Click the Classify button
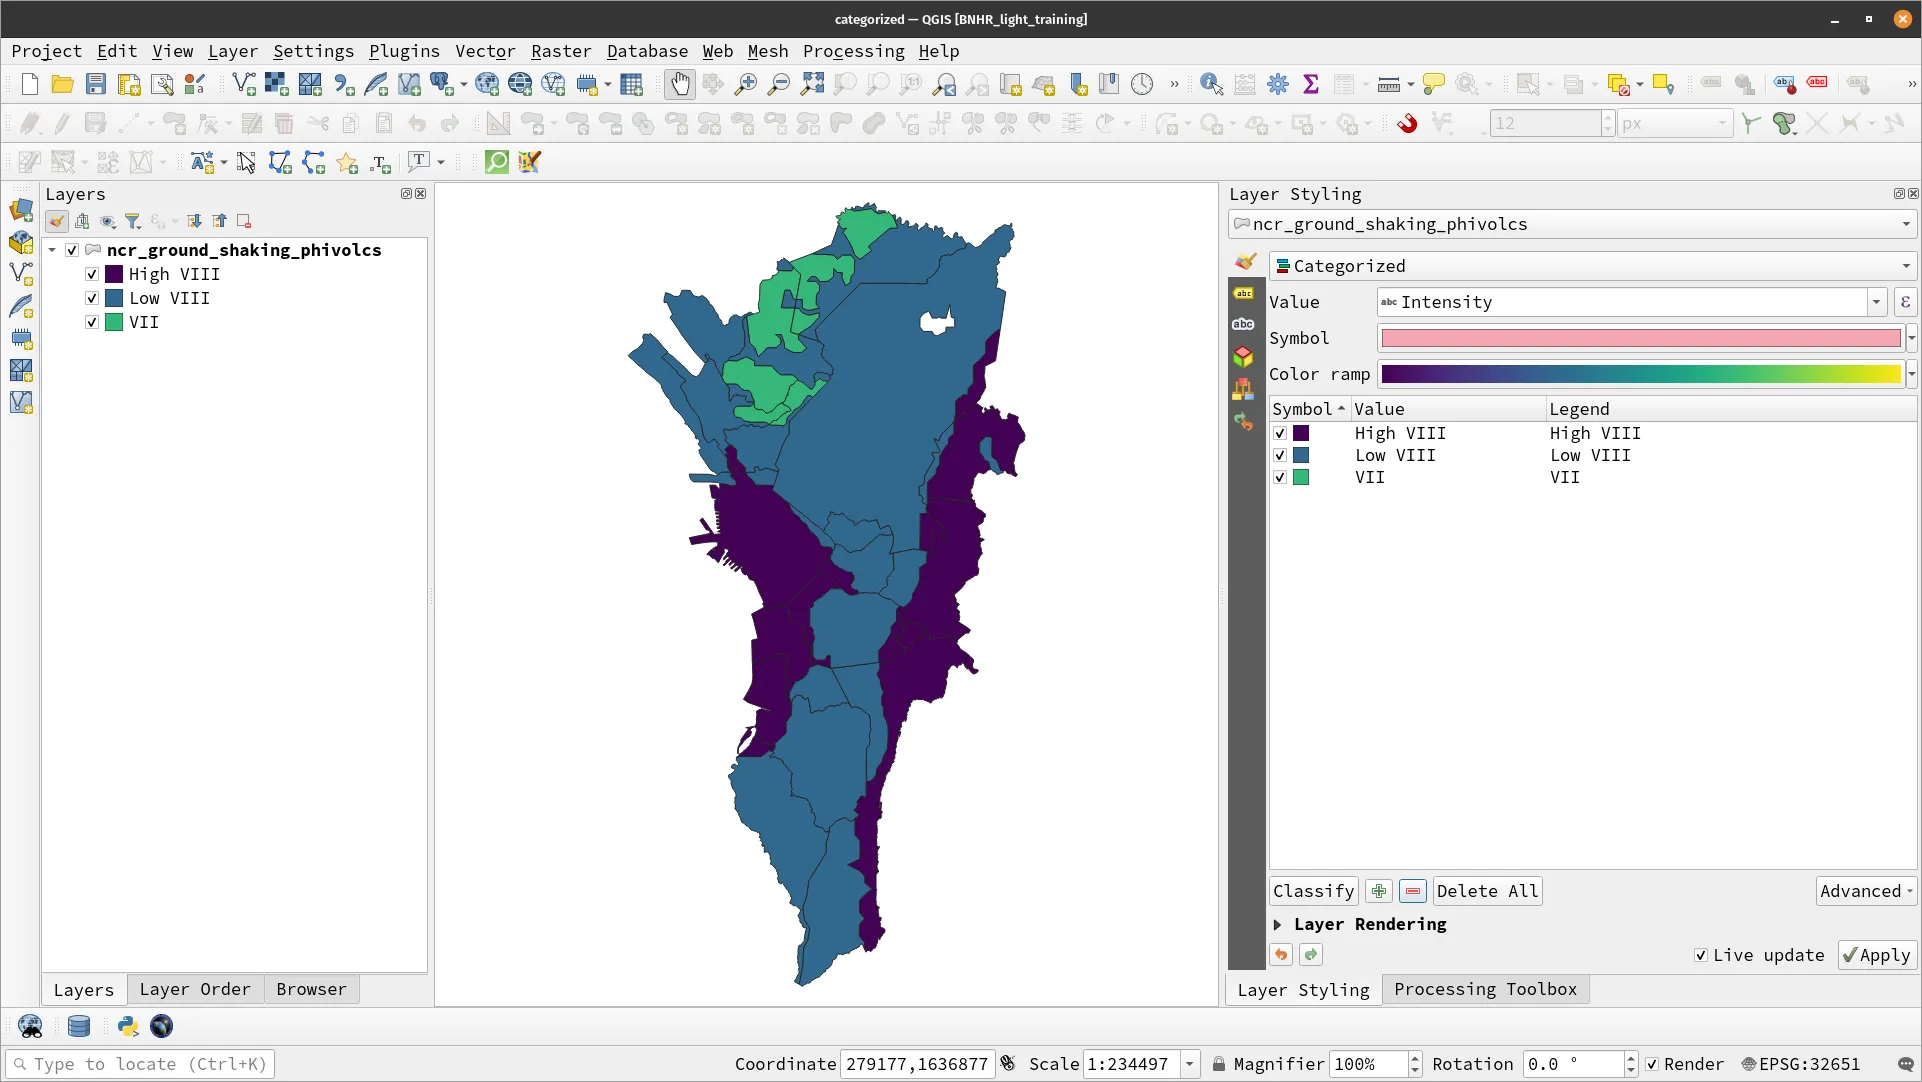 pyautogui.click(x=1312, y=891)
